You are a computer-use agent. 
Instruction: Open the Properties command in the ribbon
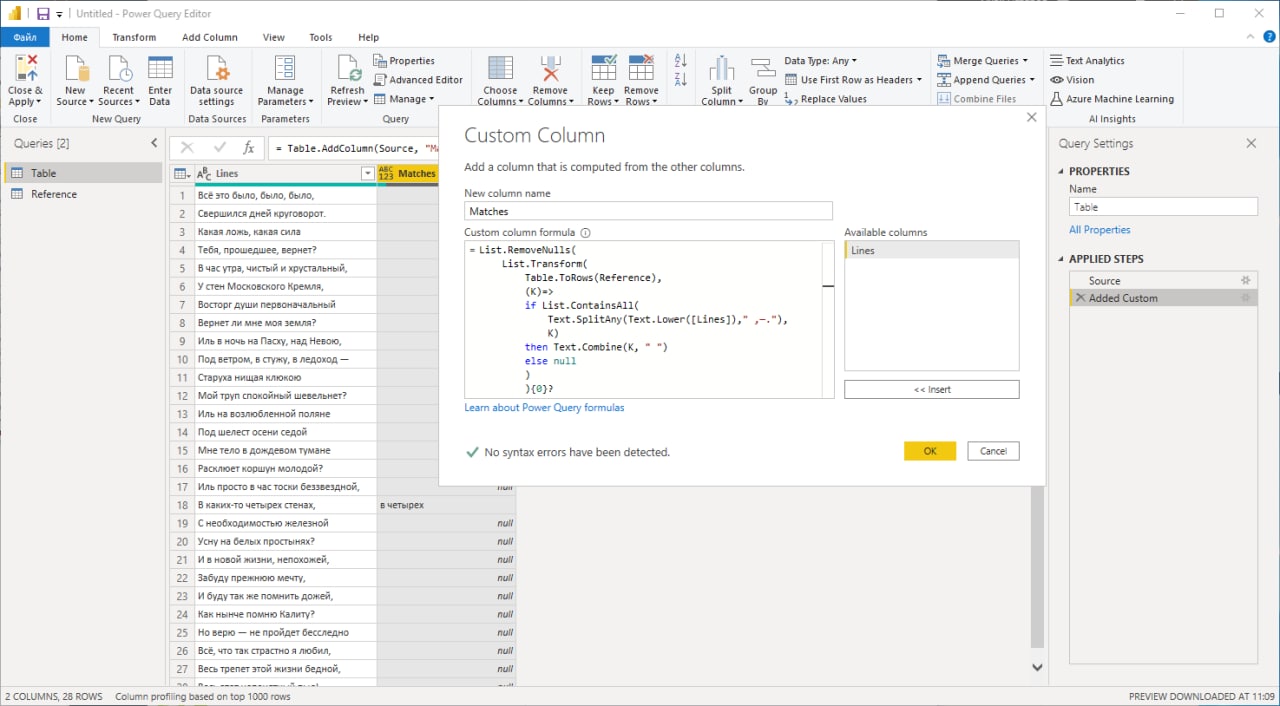(x=404, y=61)
